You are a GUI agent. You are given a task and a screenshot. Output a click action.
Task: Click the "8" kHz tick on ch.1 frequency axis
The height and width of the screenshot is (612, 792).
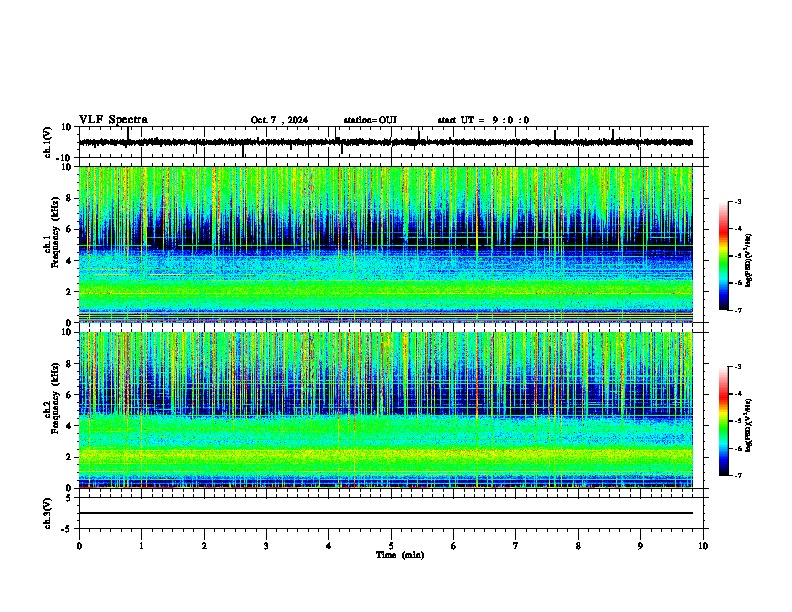coord(70,198)
